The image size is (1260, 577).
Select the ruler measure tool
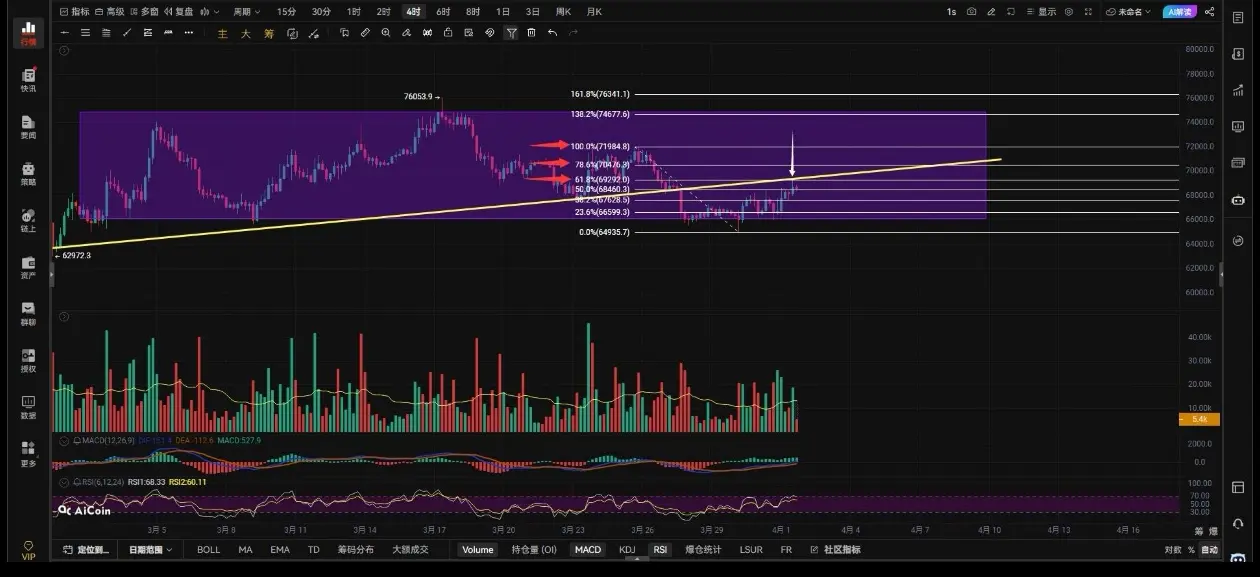pos(365,33)
